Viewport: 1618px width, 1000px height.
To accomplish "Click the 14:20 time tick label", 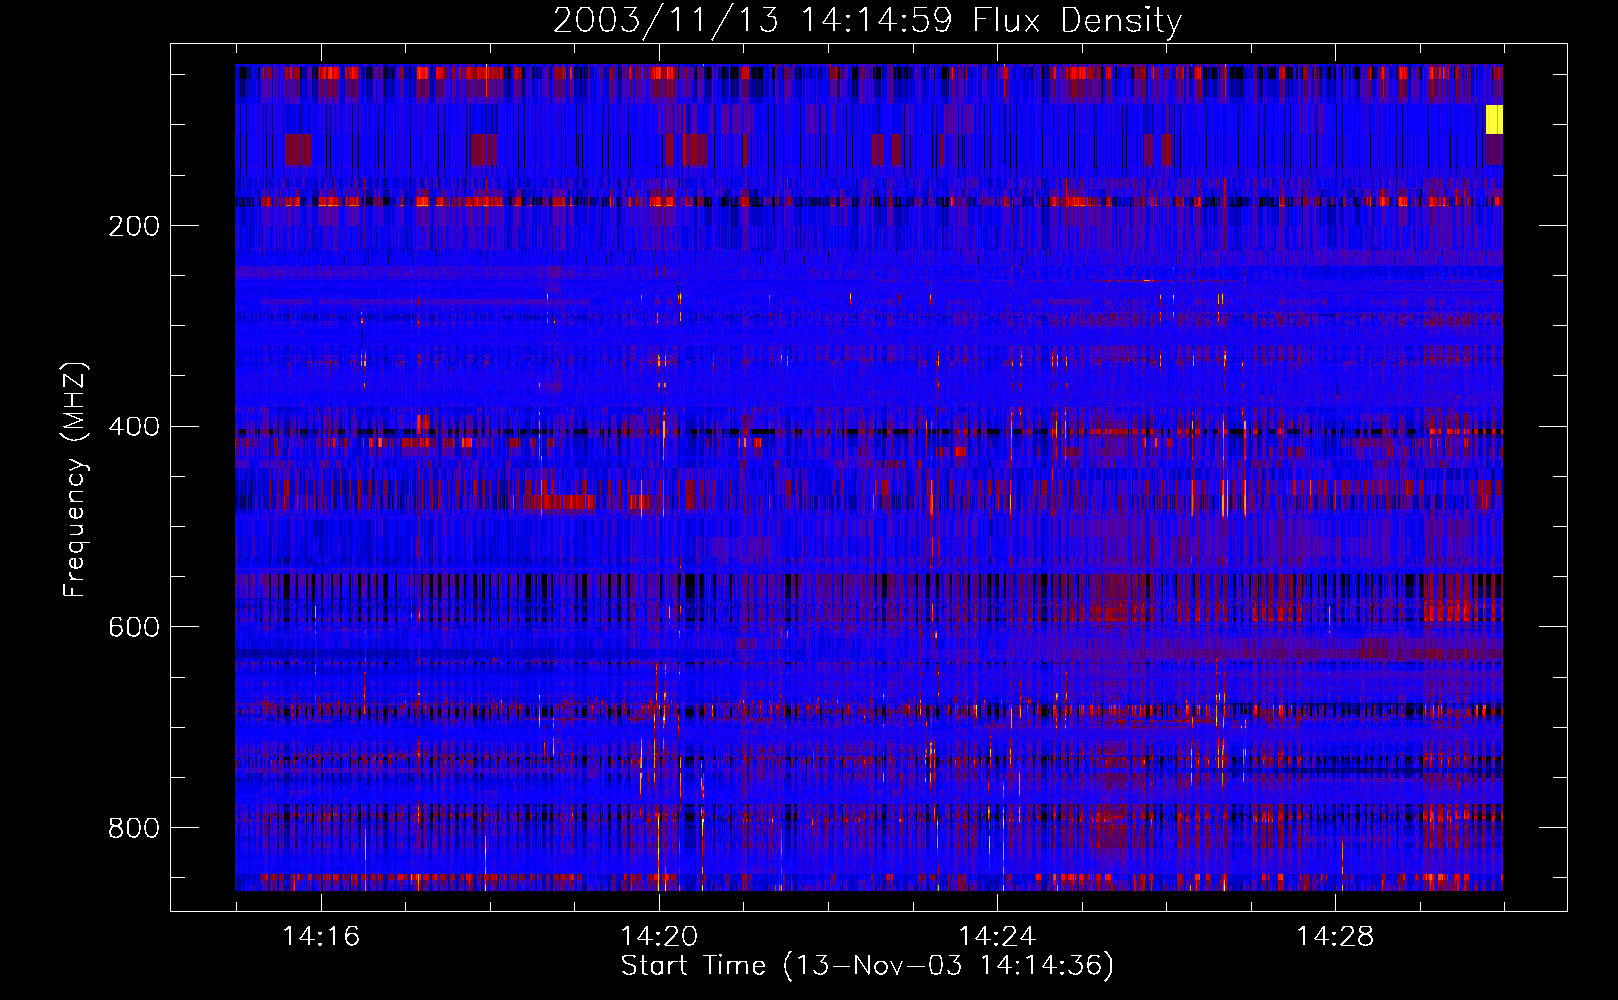I will (659, 937).
